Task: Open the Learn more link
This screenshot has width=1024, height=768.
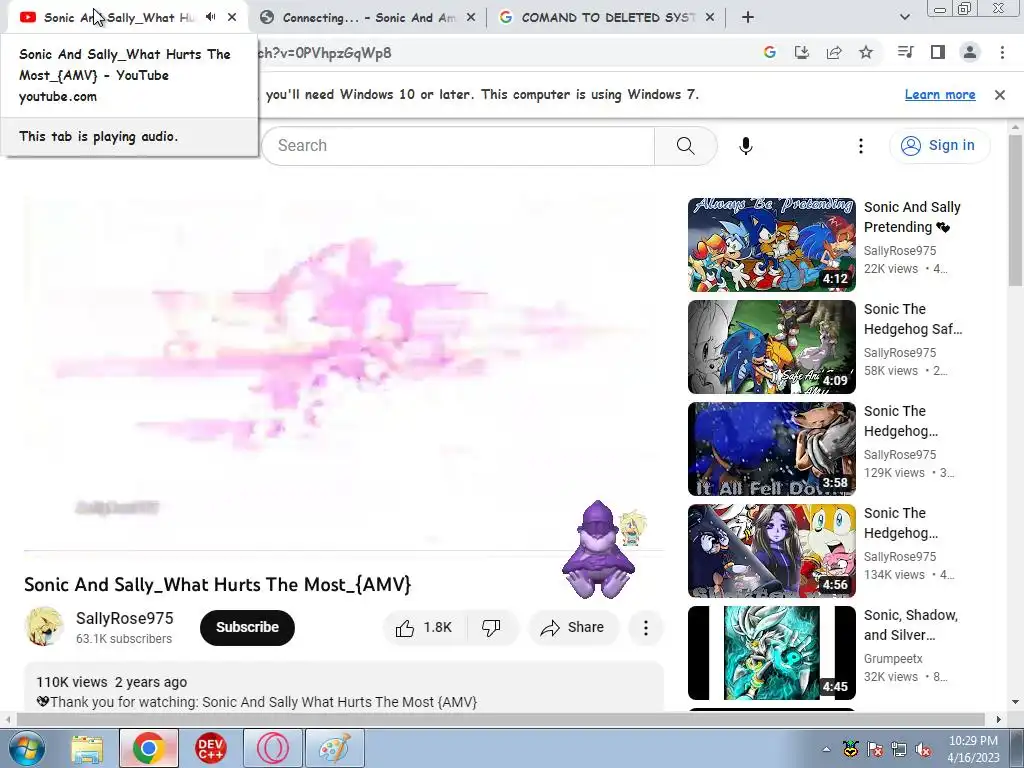Action: tap(940, 95)
